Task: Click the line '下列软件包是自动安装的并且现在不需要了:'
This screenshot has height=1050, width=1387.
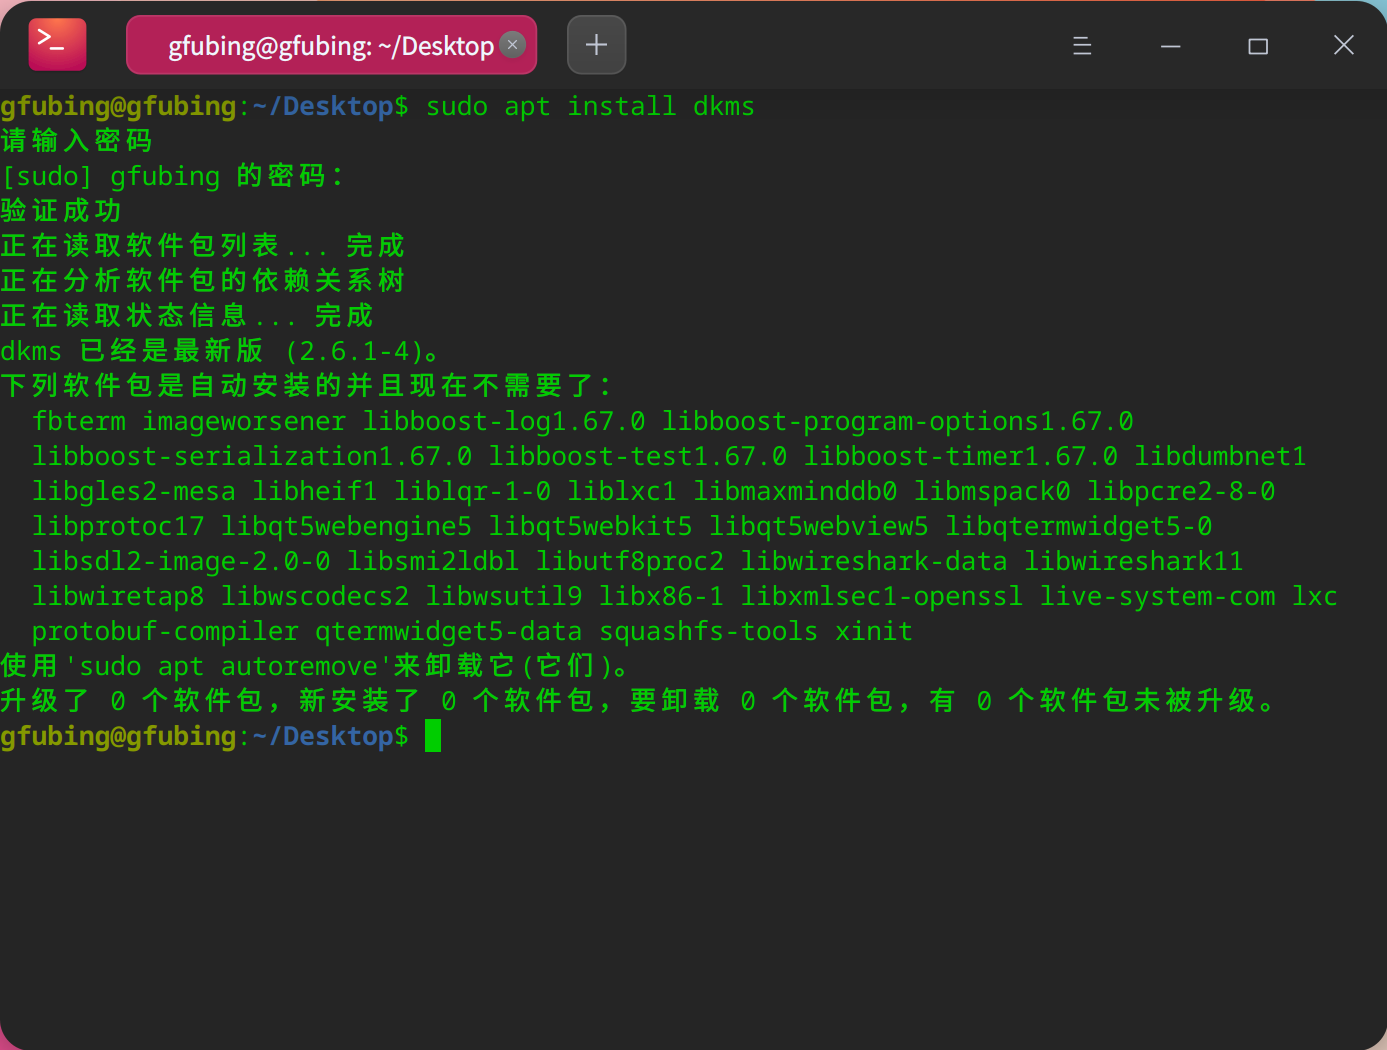Action: pyautogui.click(x=305, y=386)
